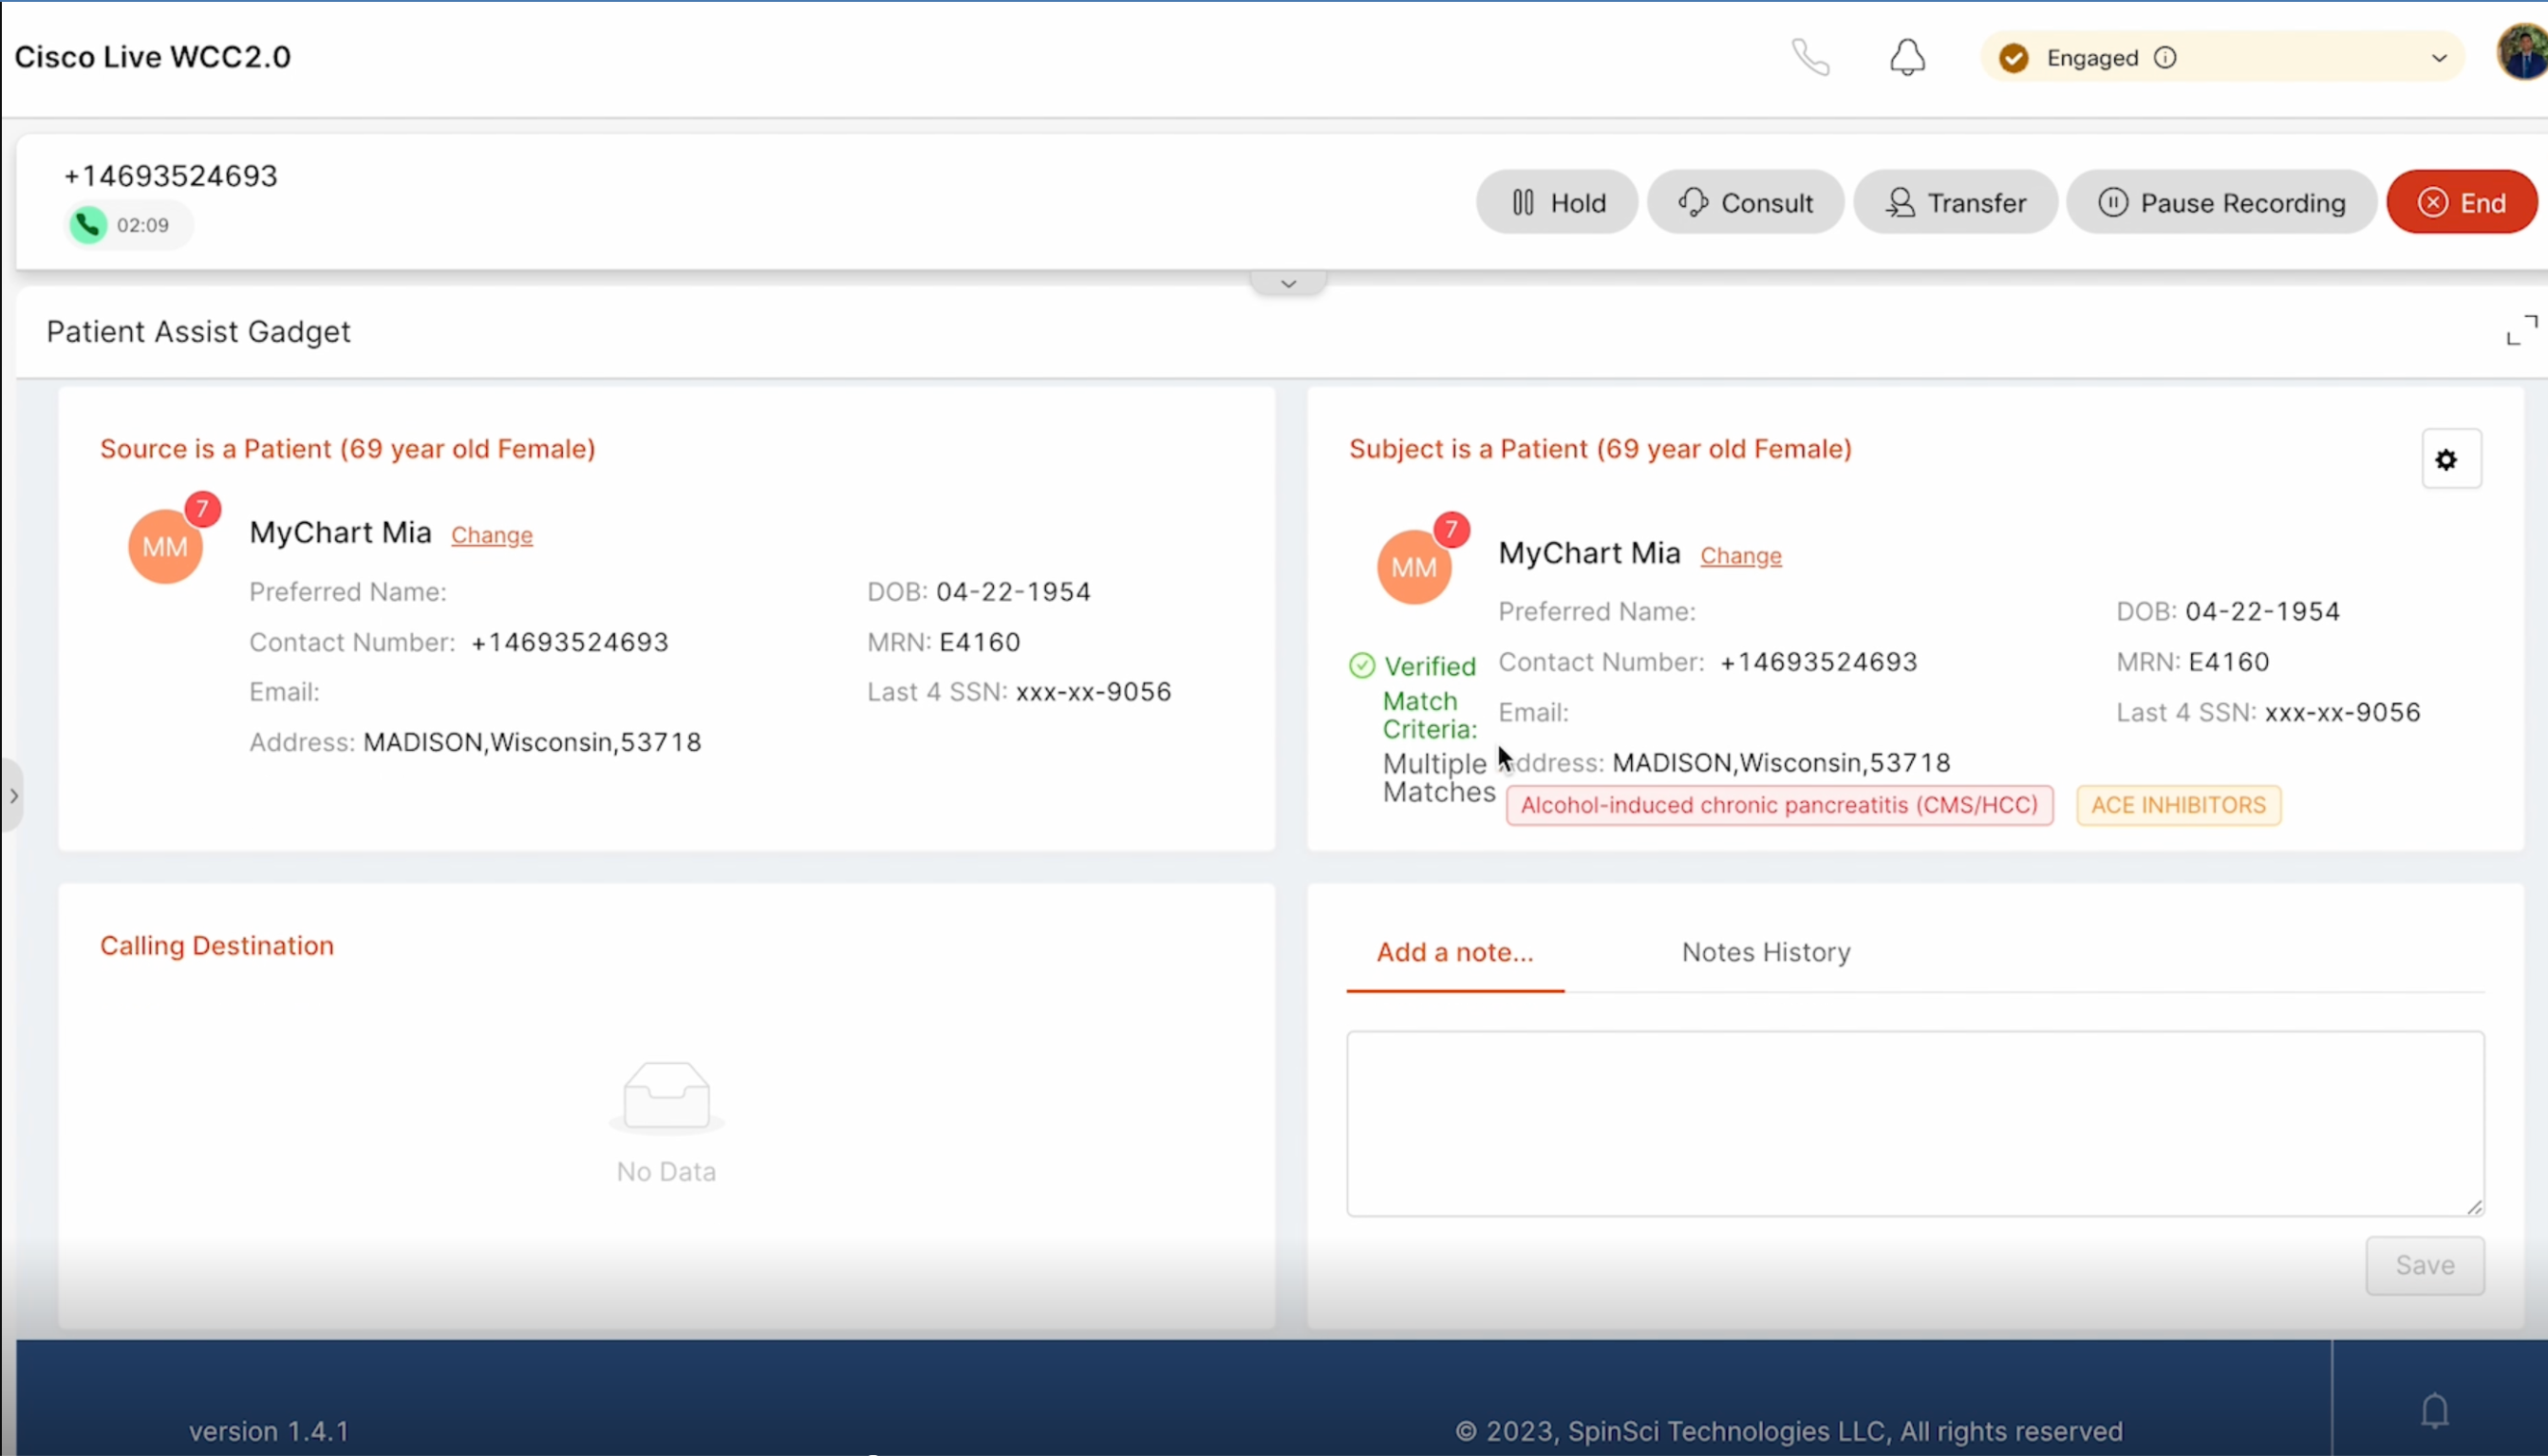Click the Source patient badge showing 7
2548x1456 pixels.
coord(203,509)
